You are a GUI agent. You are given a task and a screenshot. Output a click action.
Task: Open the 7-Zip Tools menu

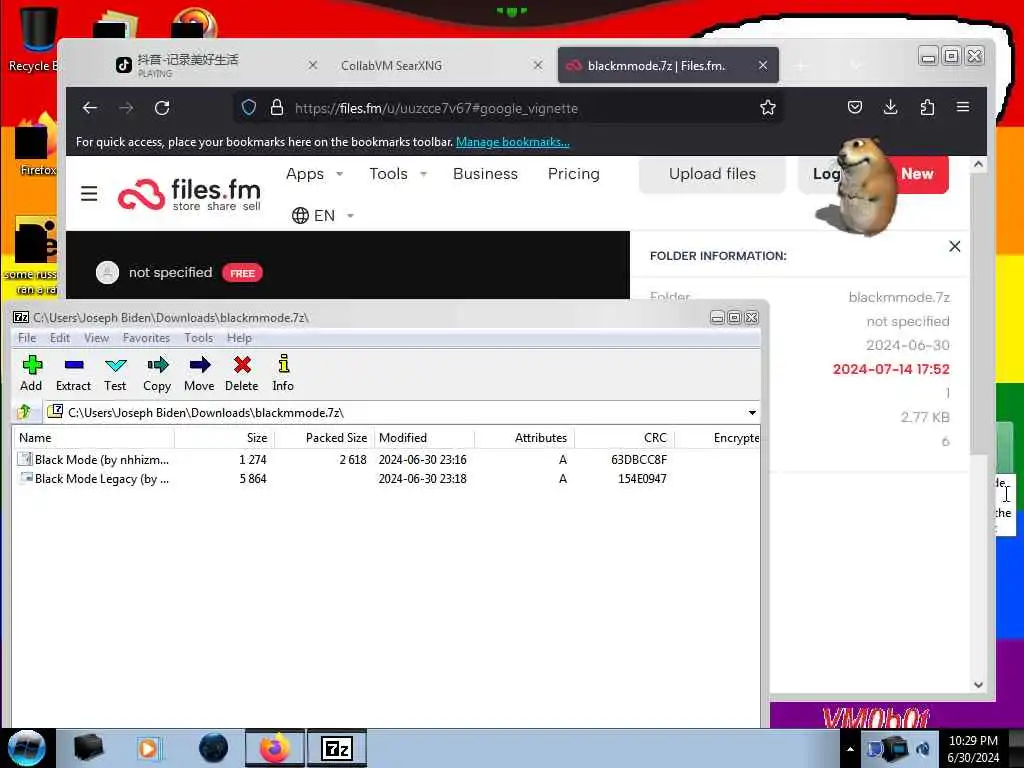[199, 338]
